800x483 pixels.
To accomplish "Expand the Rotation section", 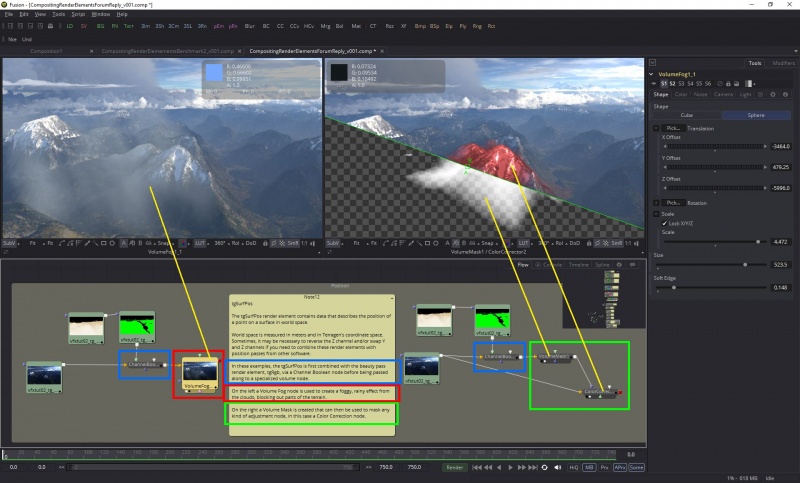I will pos(656,203).
